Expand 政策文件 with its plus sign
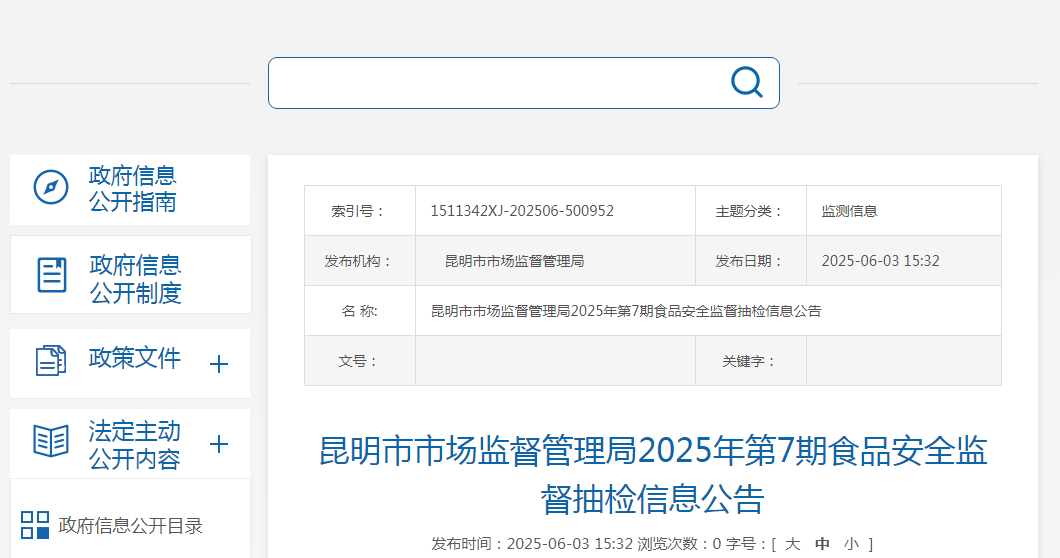 point(218,365)
